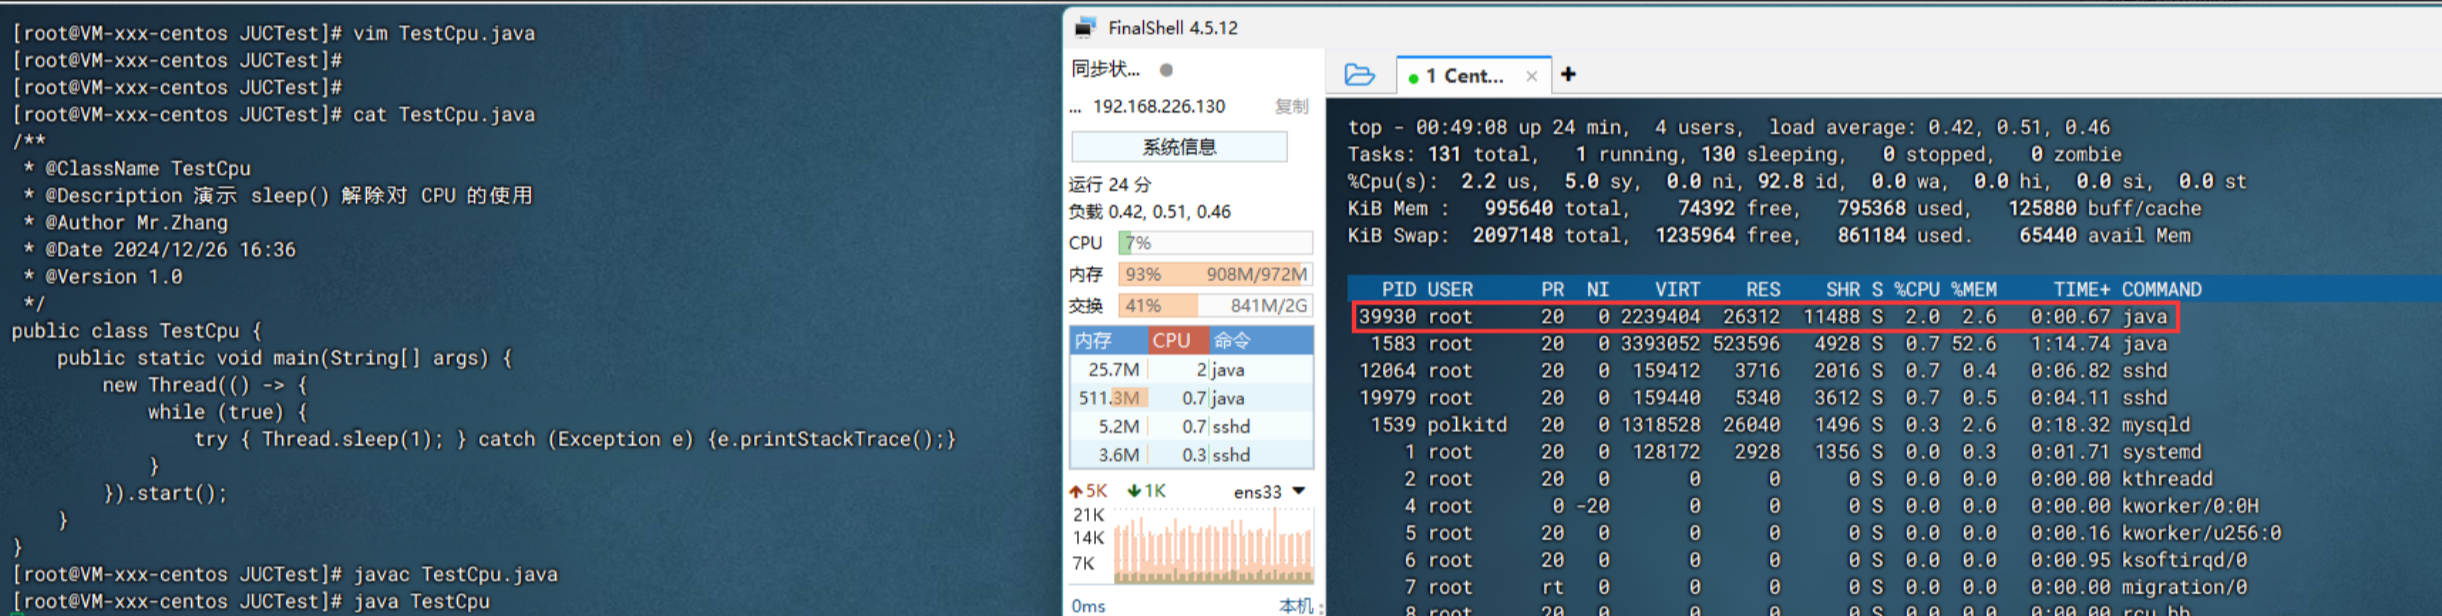This screenshot has height=616, width=2442.
Task: Sort processes by 命令 column header
Action: pos(1232,341)
